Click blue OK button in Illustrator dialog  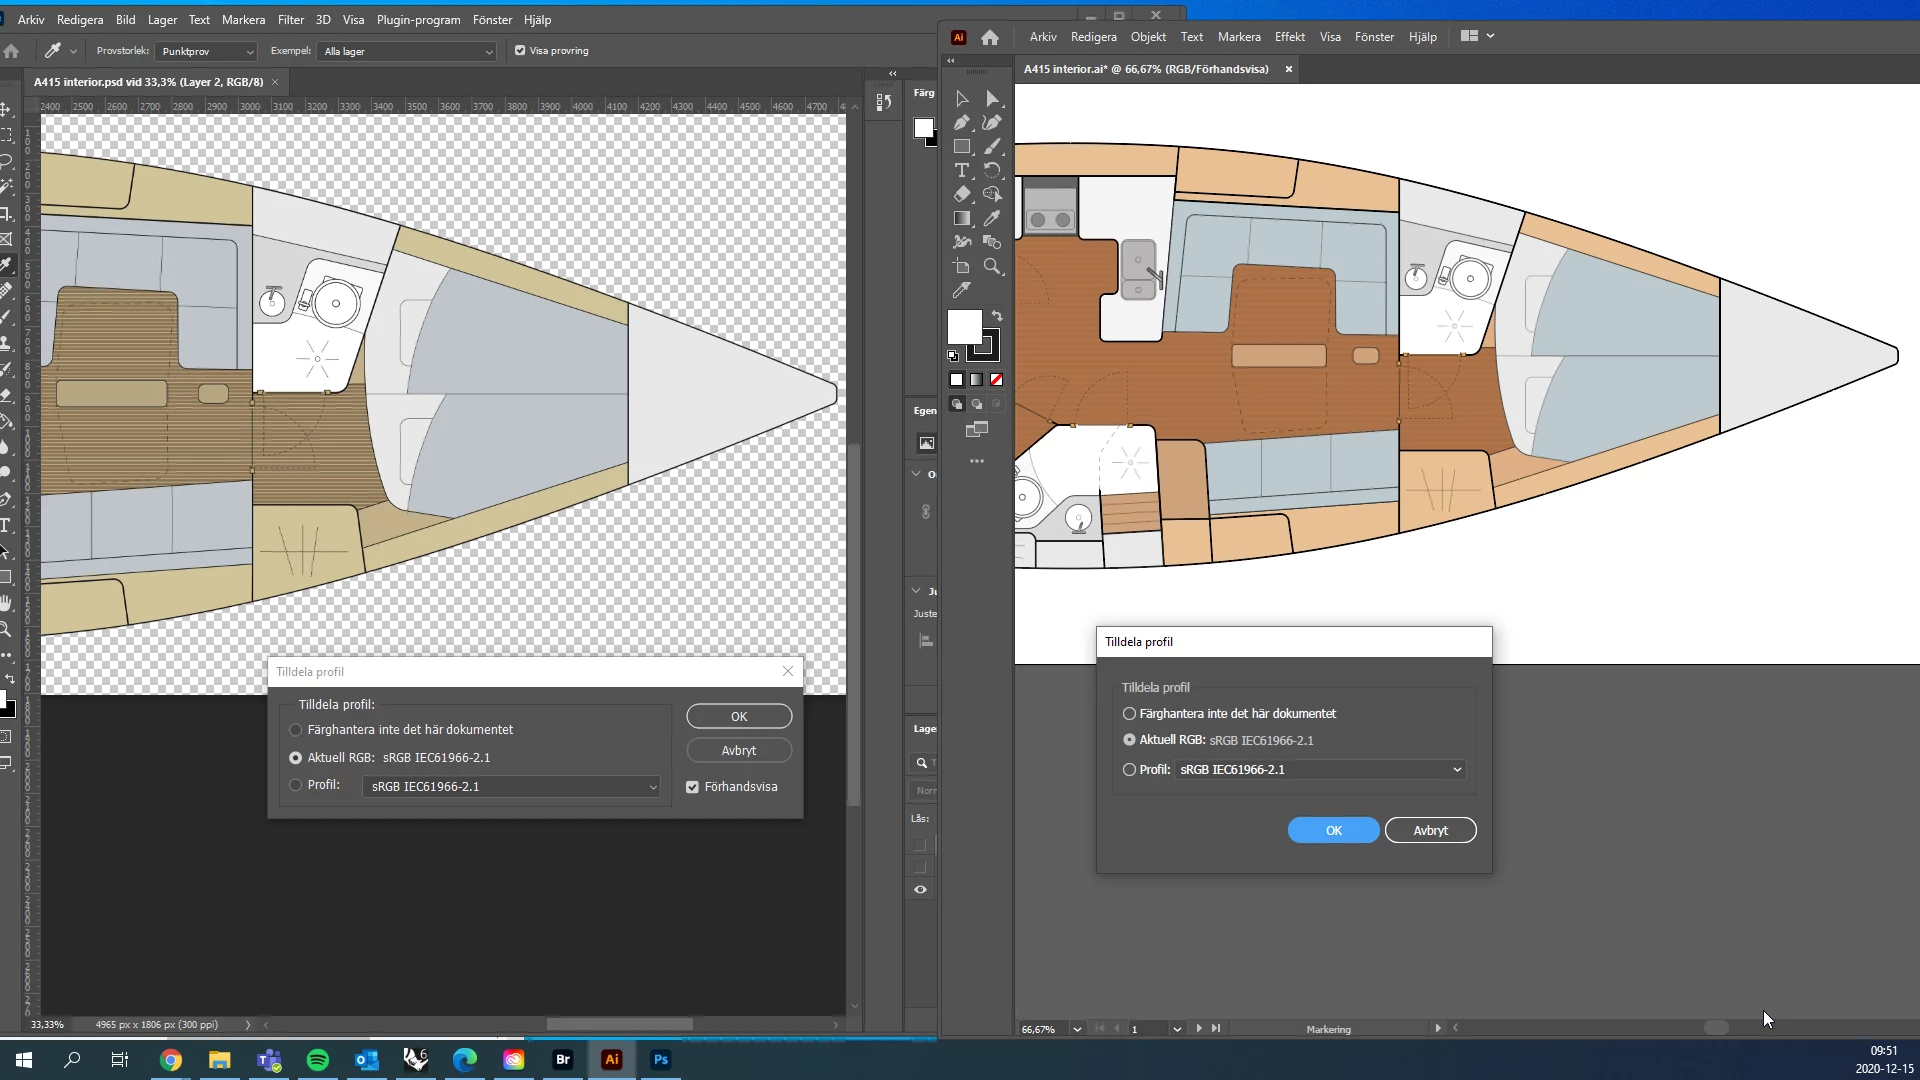[x=1333, y=830]
